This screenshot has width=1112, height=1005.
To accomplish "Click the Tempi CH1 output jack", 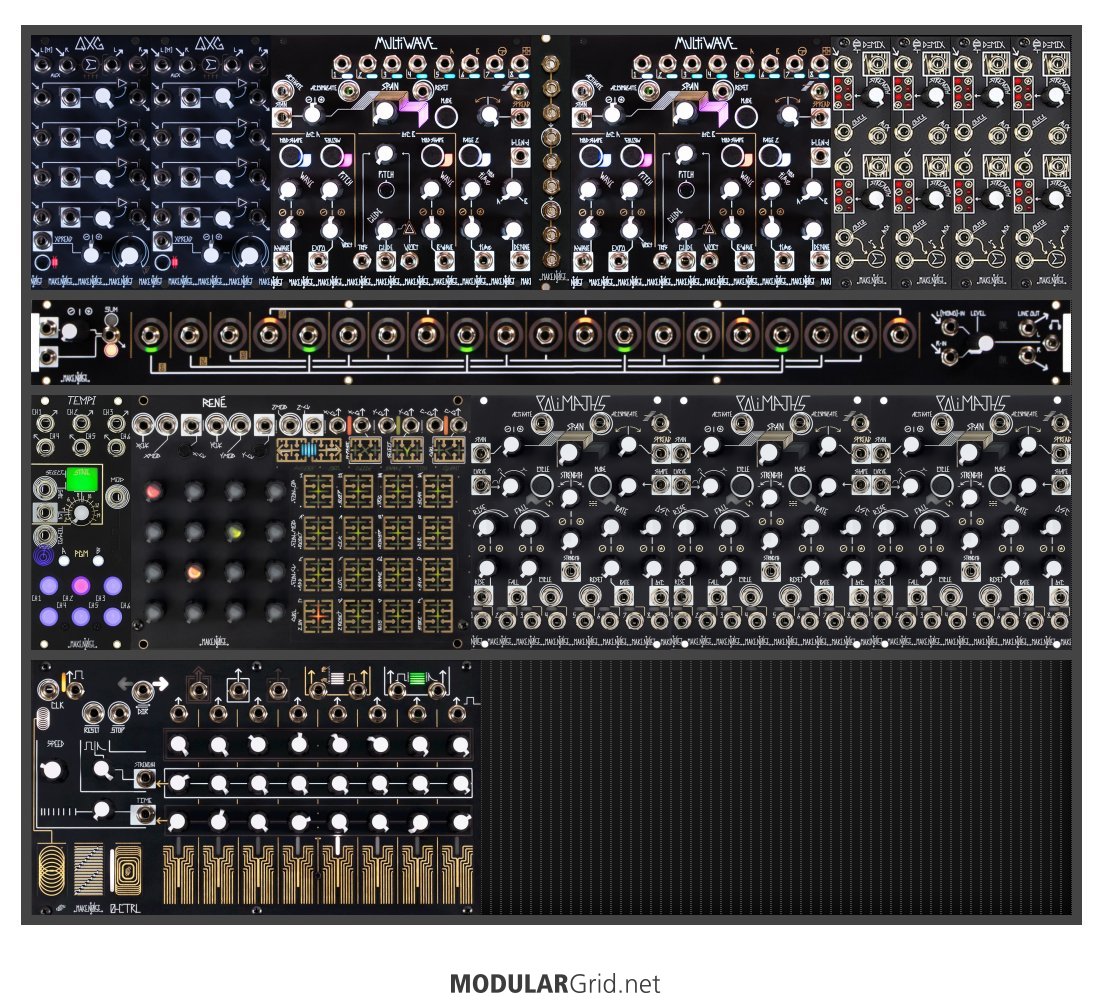I will tap(46, 424).
